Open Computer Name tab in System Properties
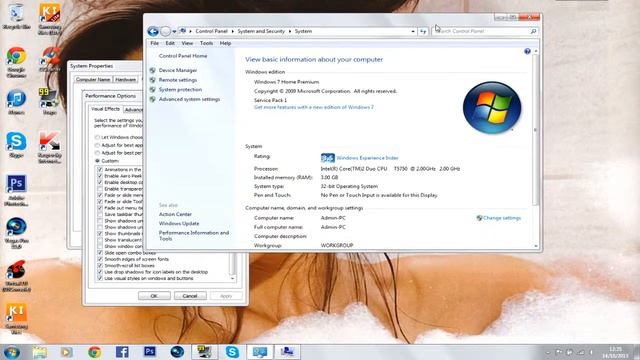640x360 pixels. click(x=93, y=80)
